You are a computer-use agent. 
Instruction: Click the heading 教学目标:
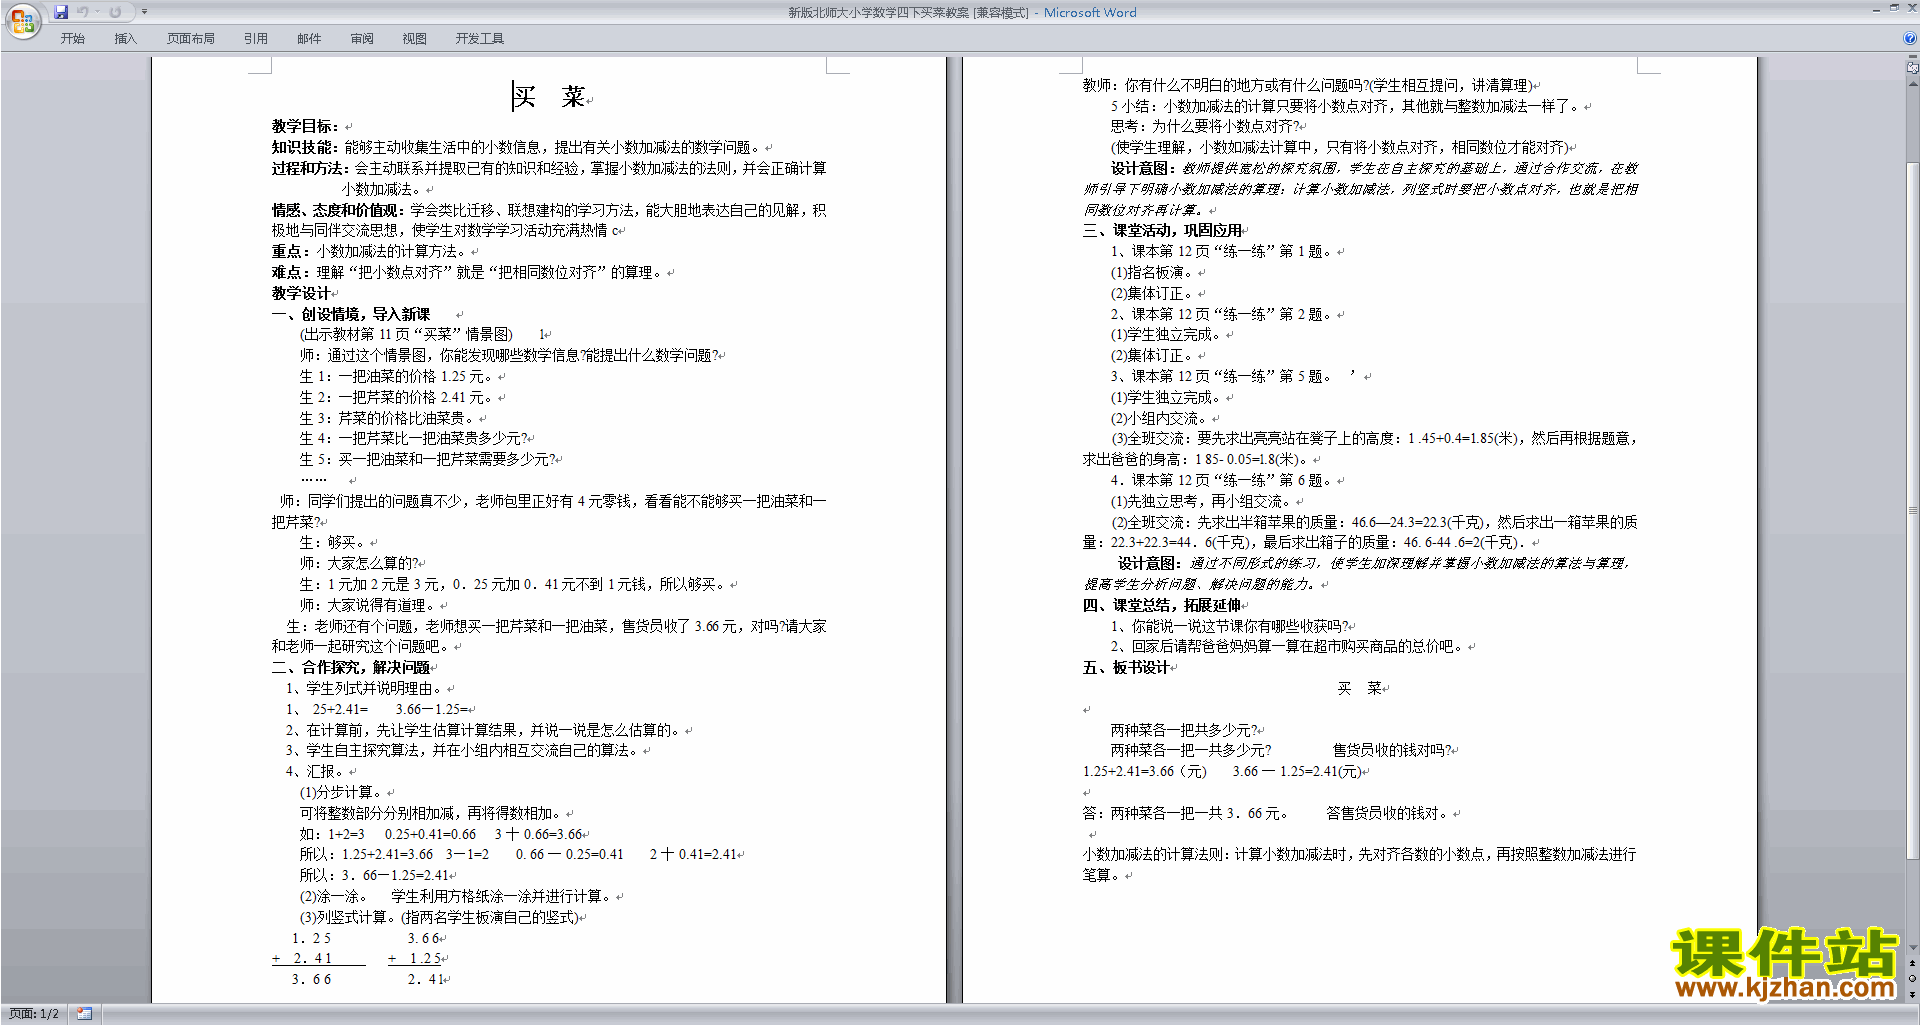point(305,126)
